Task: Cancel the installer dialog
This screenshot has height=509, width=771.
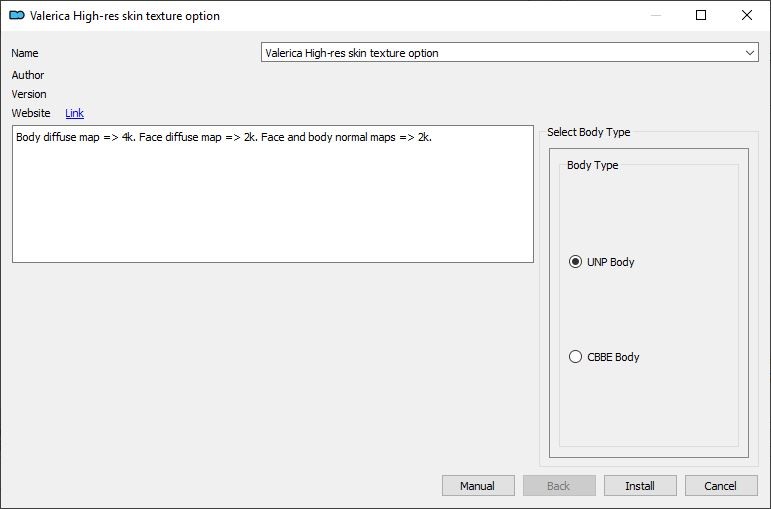Action: point(721,486)
